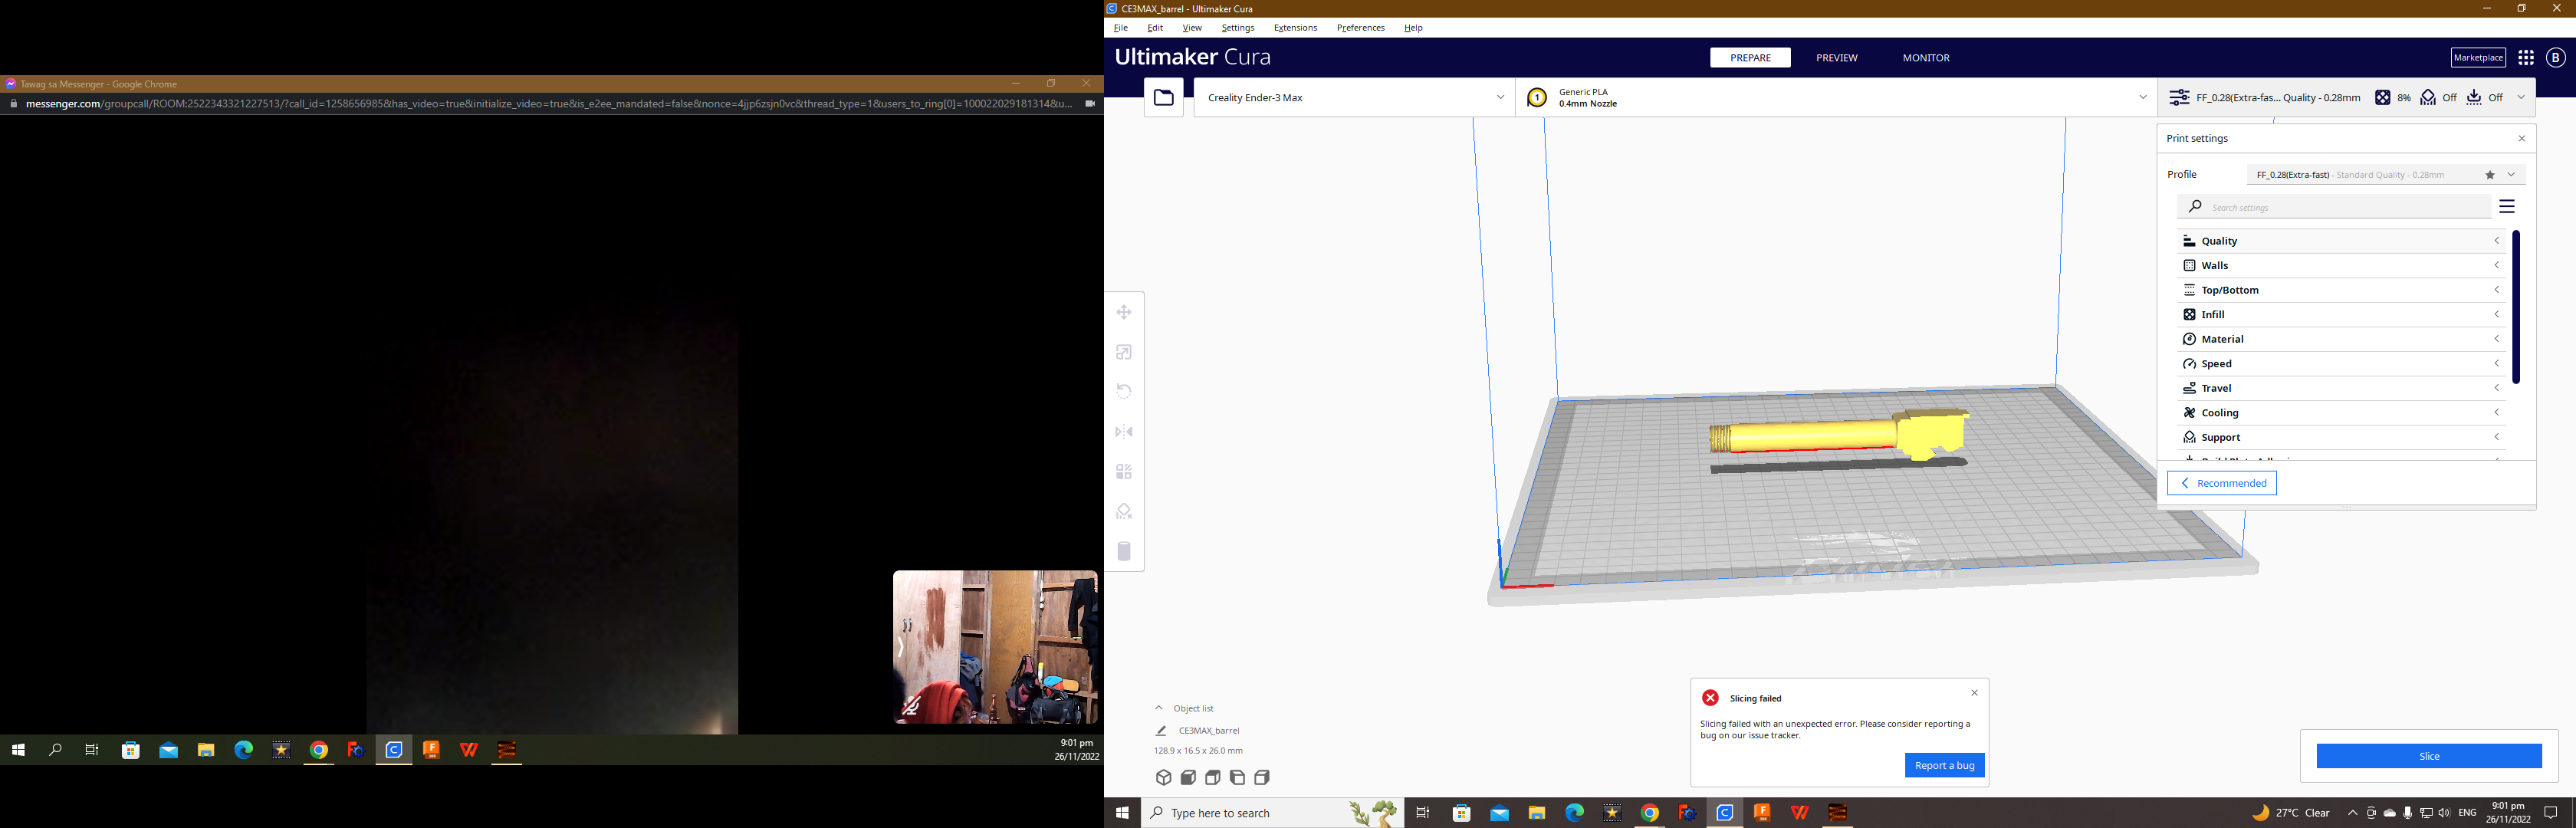Click the Cura icon on the left monitor taskbar

(x=394, y=750)
